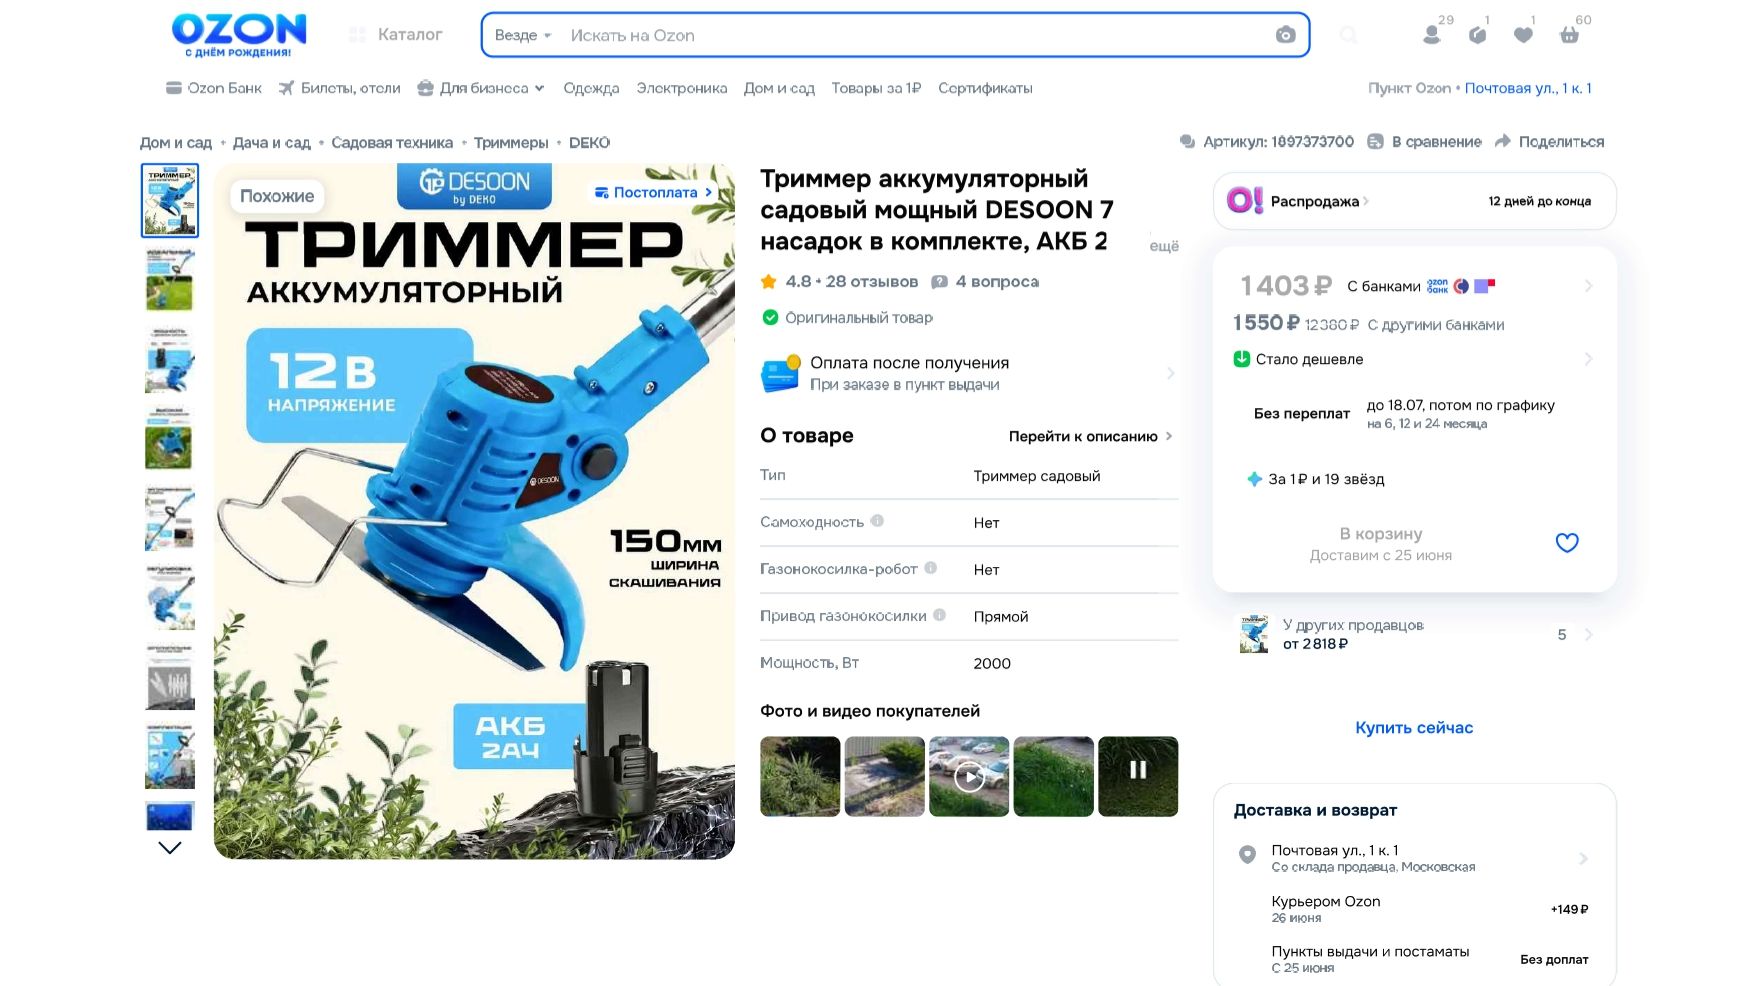Screen dimensions: 1755x986
Task: Copy the Артикул 1897373700
Action: pos(1267,142)
